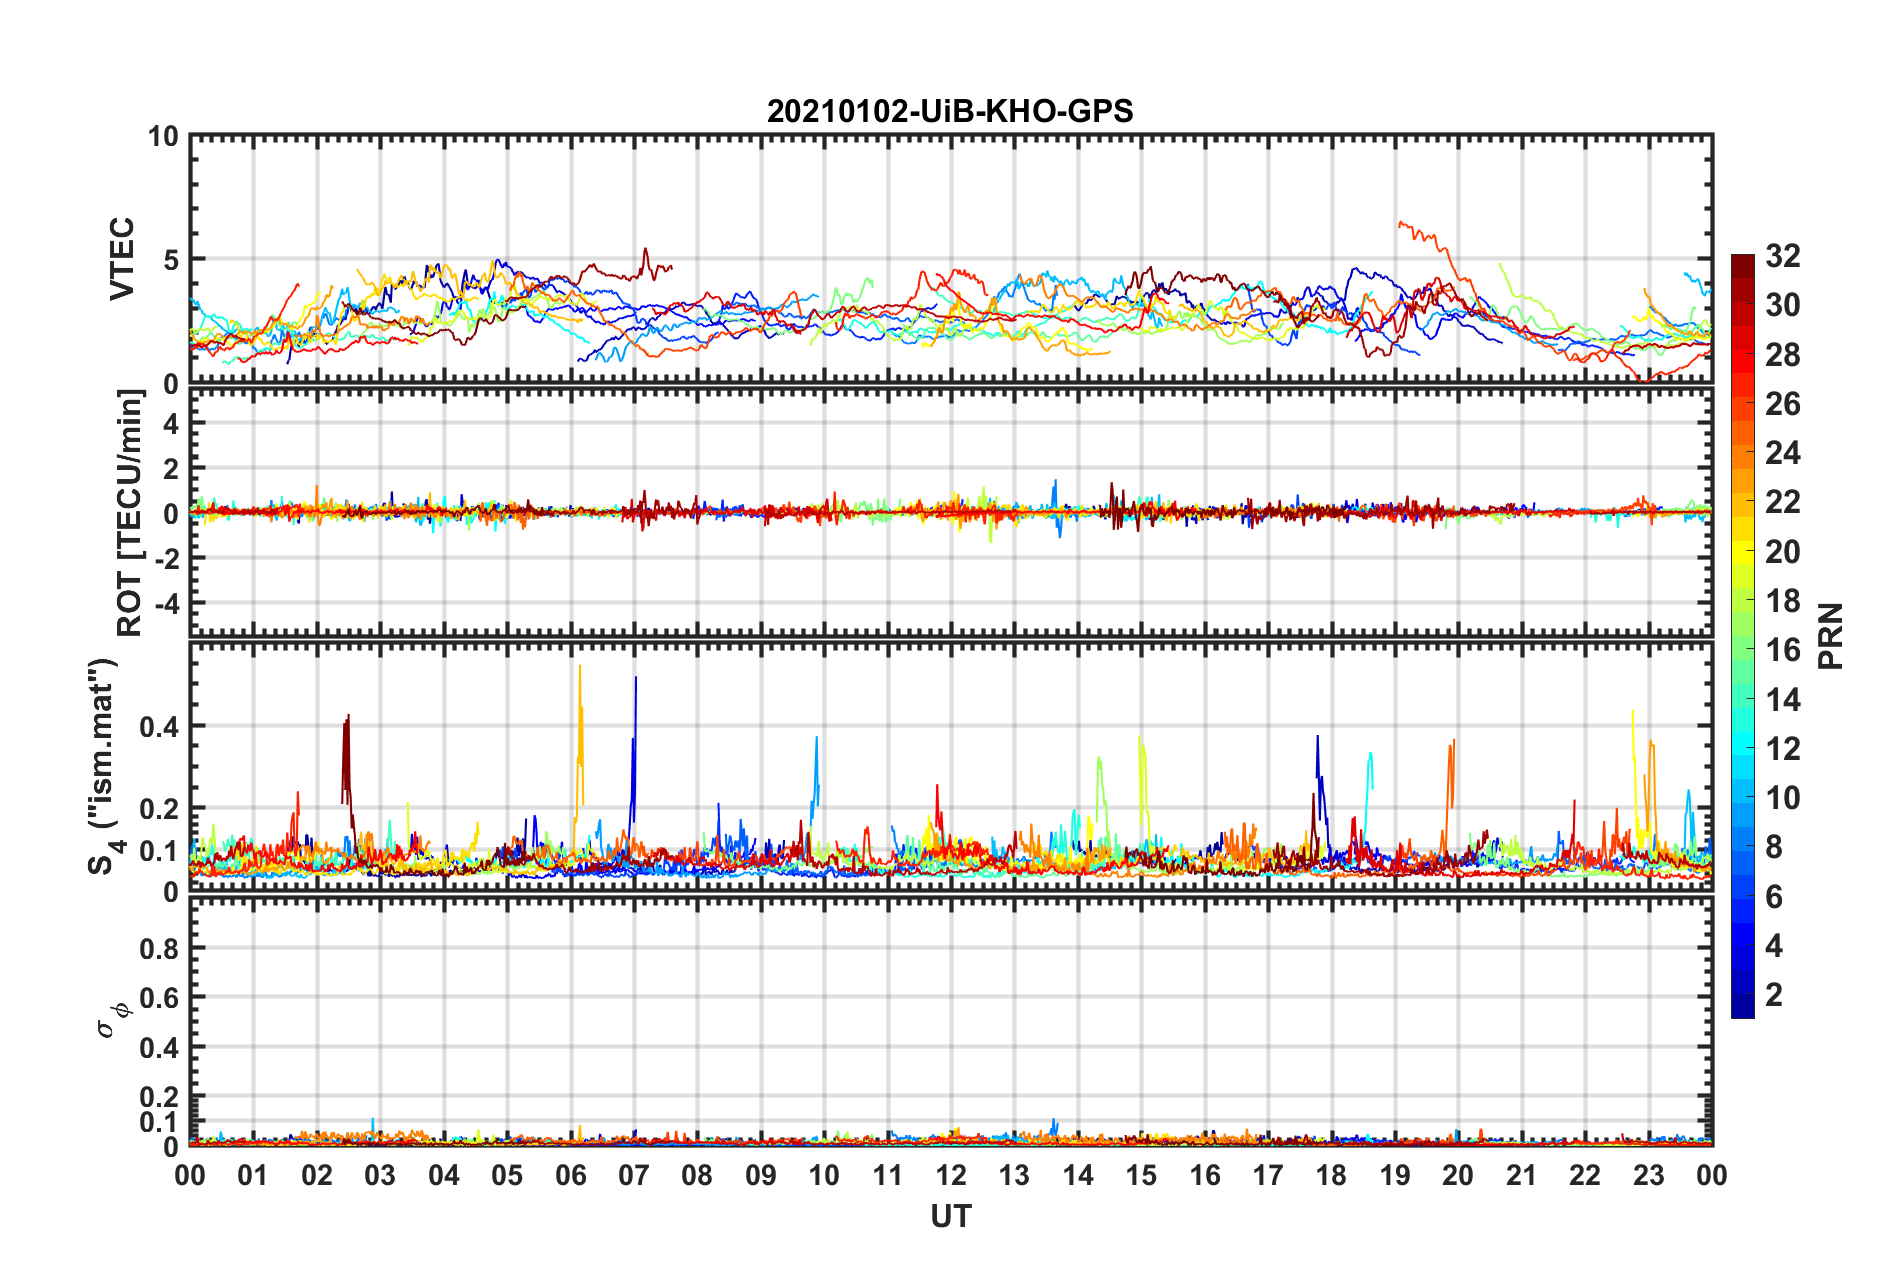Click colorbar tick label 16
1902x1272 pixels.
(x=1782, y=650)
